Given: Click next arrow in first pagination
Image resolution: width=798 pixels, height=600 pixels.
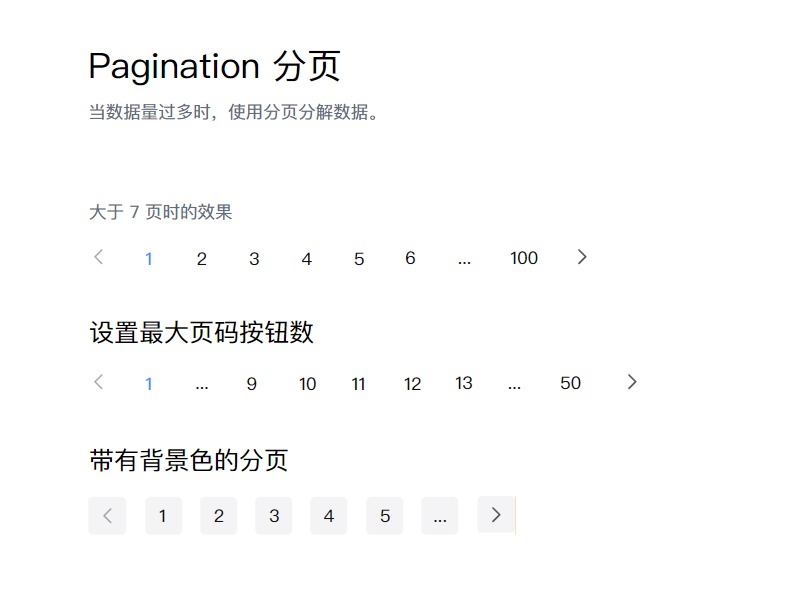Looking at the screenshot, I should (582, 258).
